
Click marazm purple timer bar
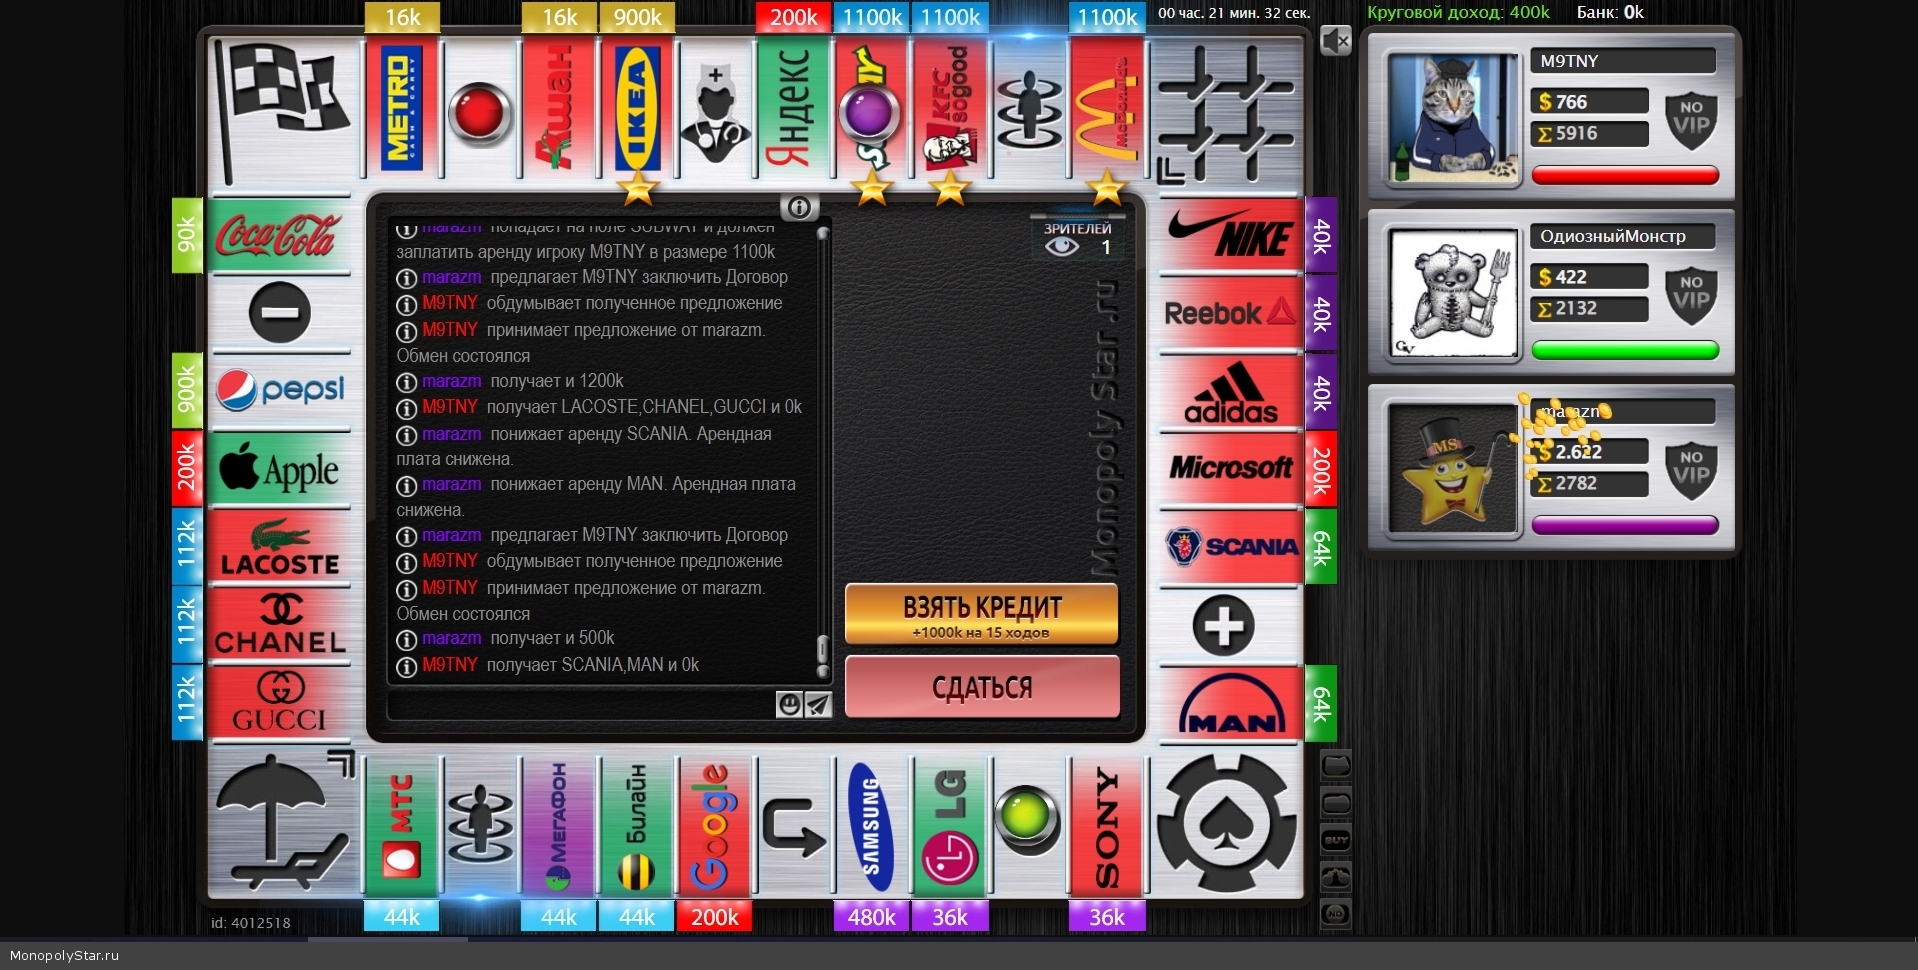pos(1625,525)
